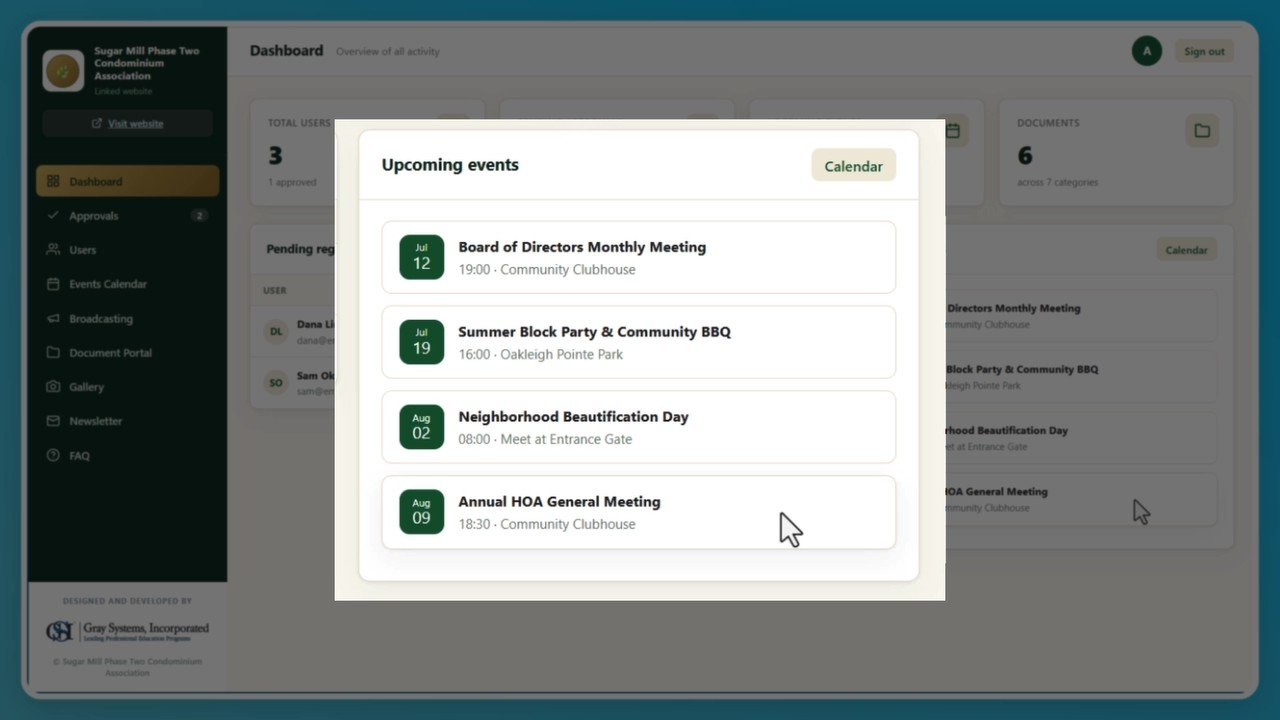This screenshot has height=720, width=1280.
Task: Click the Dashboard page title in header
Action: click(x=287, y=50)
